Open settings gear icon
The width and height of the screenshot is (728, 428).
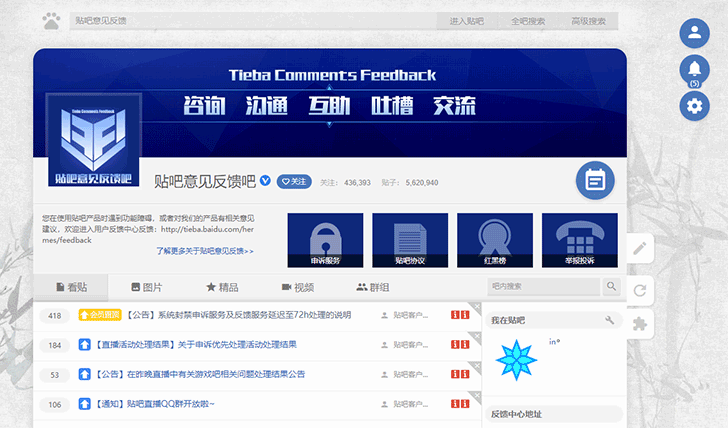click(x=694, y=106)
